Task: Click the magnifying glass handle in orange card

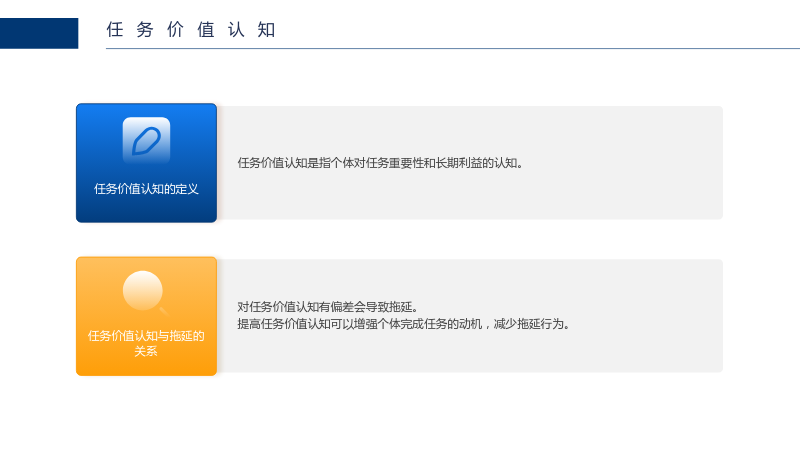Action: [x=164, y=311]
